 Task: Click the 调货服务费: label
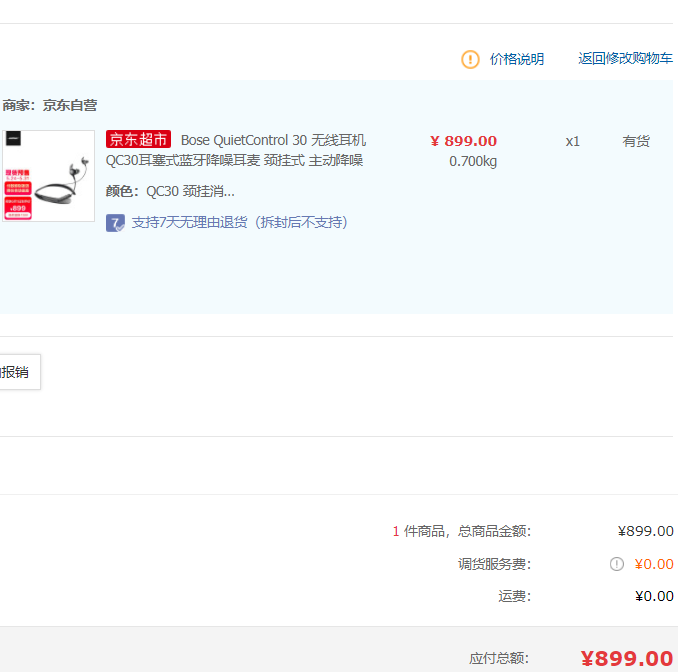pyautogui.click(x=495, y=564)
